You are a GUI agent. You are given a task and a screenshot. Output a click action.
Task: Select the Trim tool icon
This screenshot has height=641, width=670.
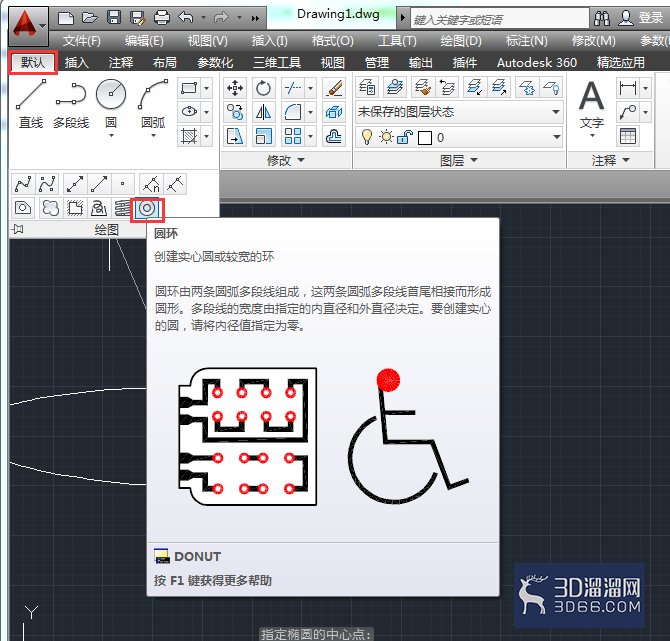293,88
